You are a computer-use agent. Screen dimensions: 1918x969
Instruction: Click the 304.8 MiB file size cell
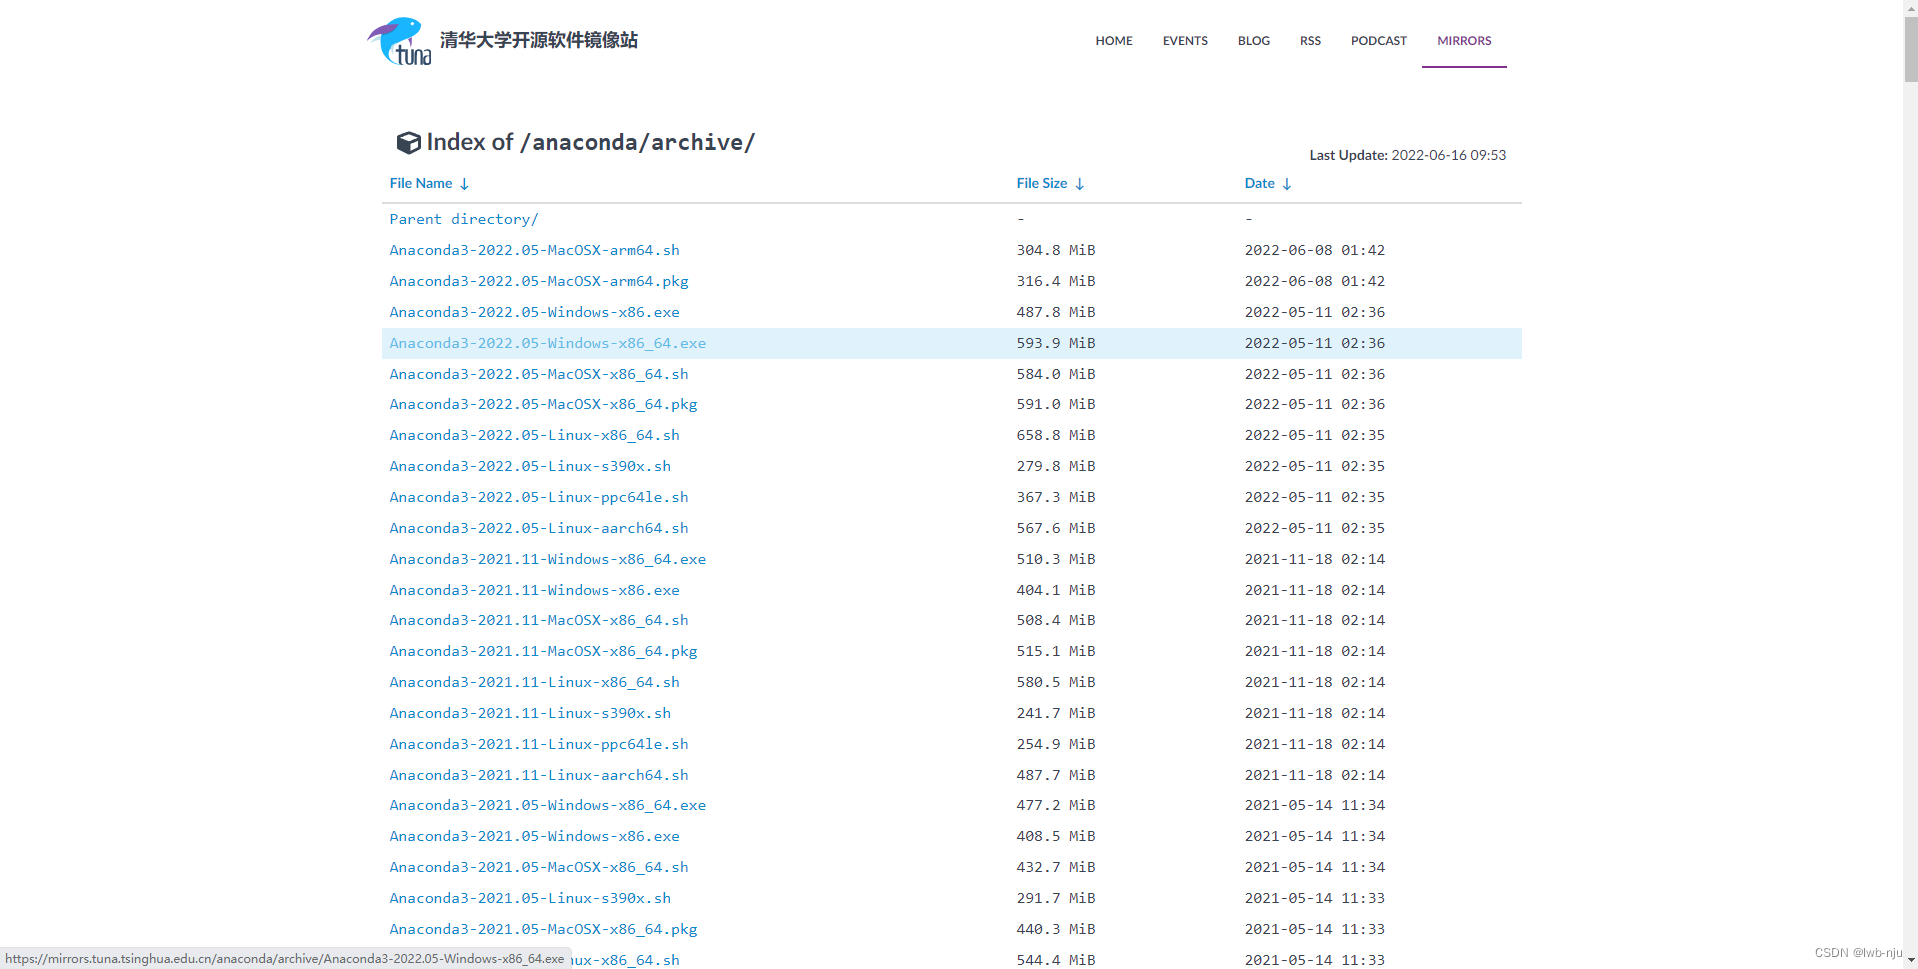(x=1056, y=250)
